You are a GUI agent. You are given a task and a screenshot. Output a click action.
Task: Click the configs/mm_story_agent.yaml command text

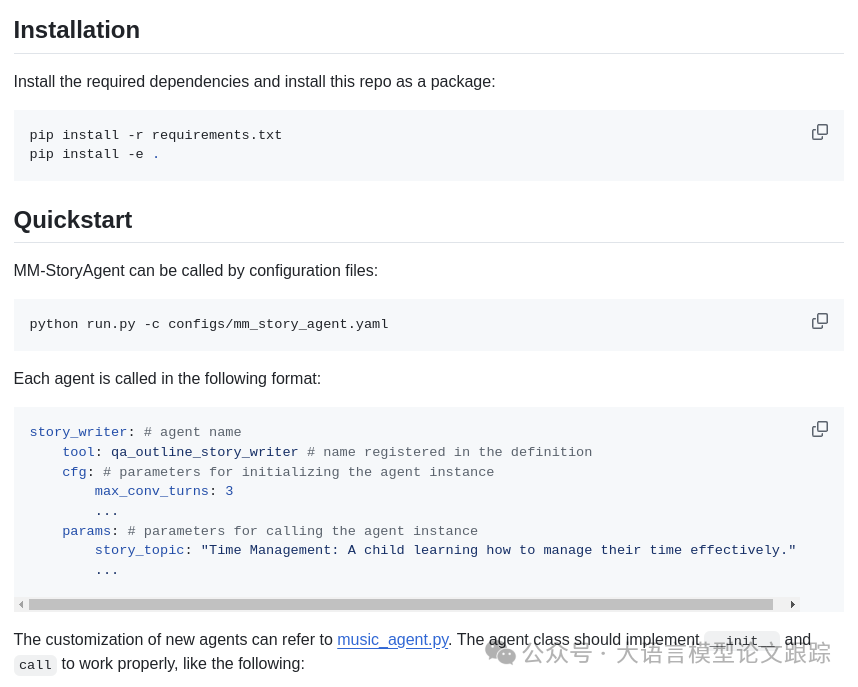point(278,324)
